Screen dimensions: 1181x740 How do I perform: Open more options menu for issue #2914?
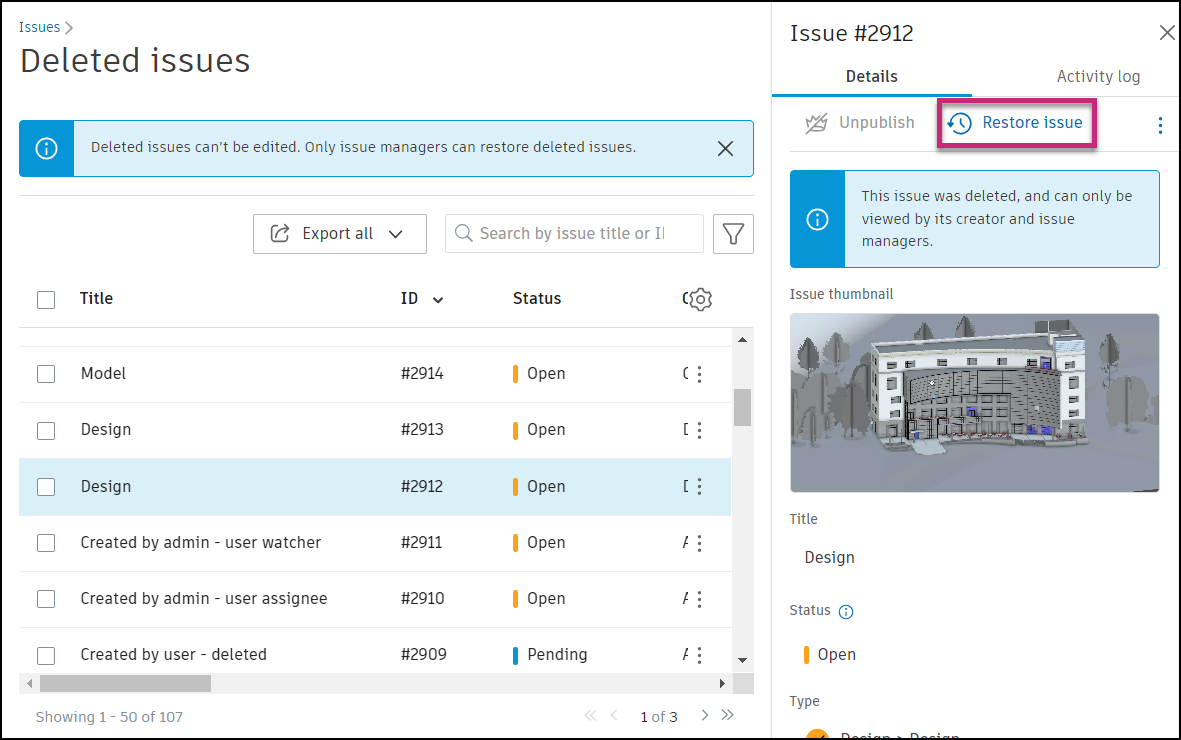699,374
